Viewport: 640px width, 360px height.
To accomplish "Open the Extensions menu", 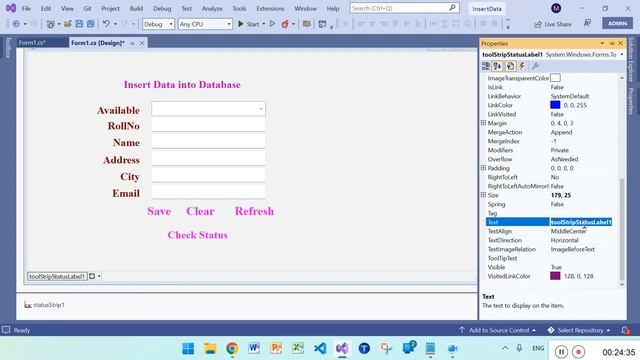I will point(270,8).
